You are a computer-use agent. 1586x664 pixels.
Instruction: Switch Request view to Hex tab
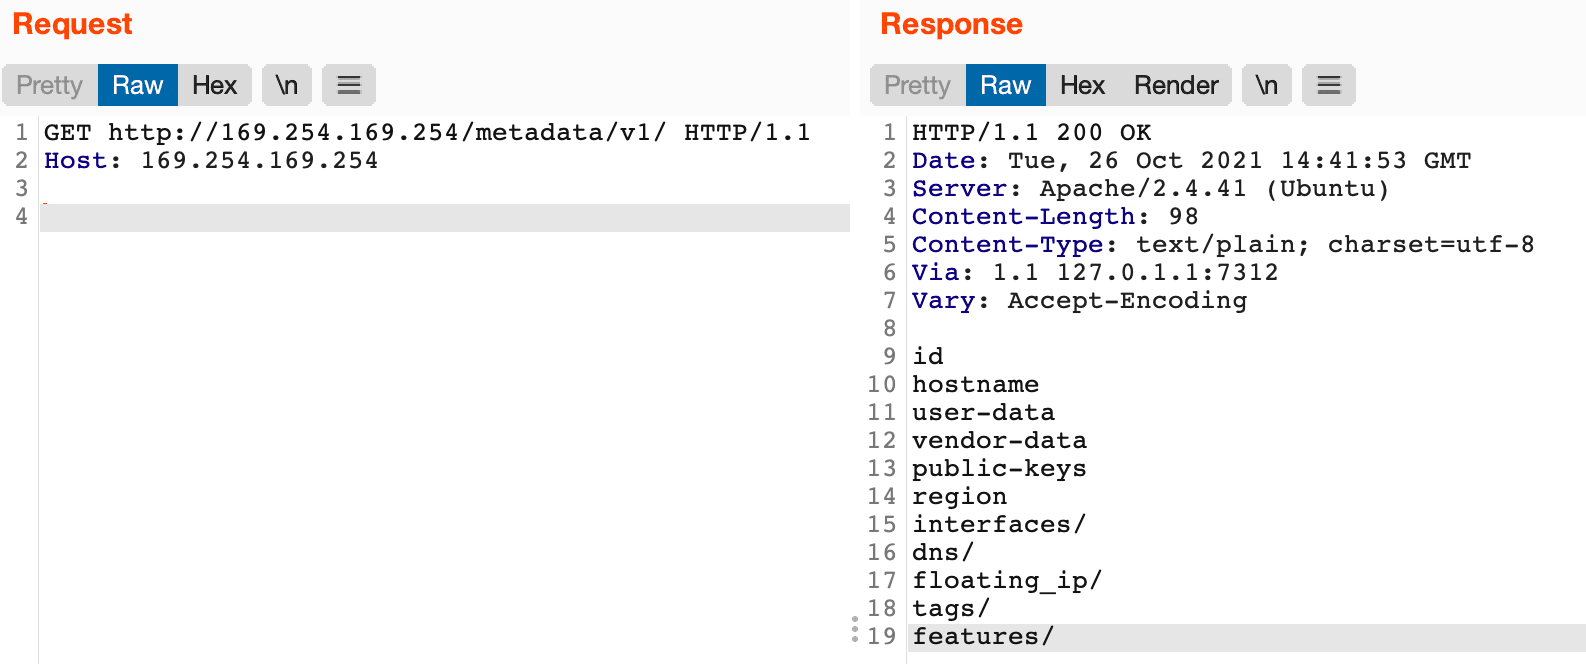(214, 85)
